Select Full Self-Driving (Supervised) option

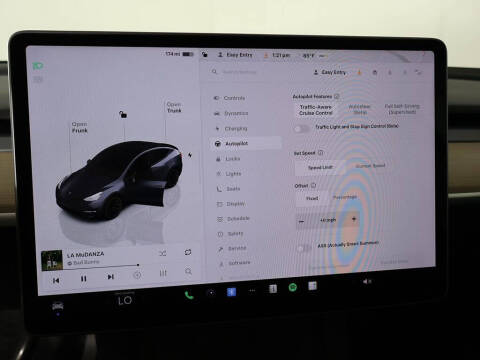pyautogui.click(x=402, y=109)
